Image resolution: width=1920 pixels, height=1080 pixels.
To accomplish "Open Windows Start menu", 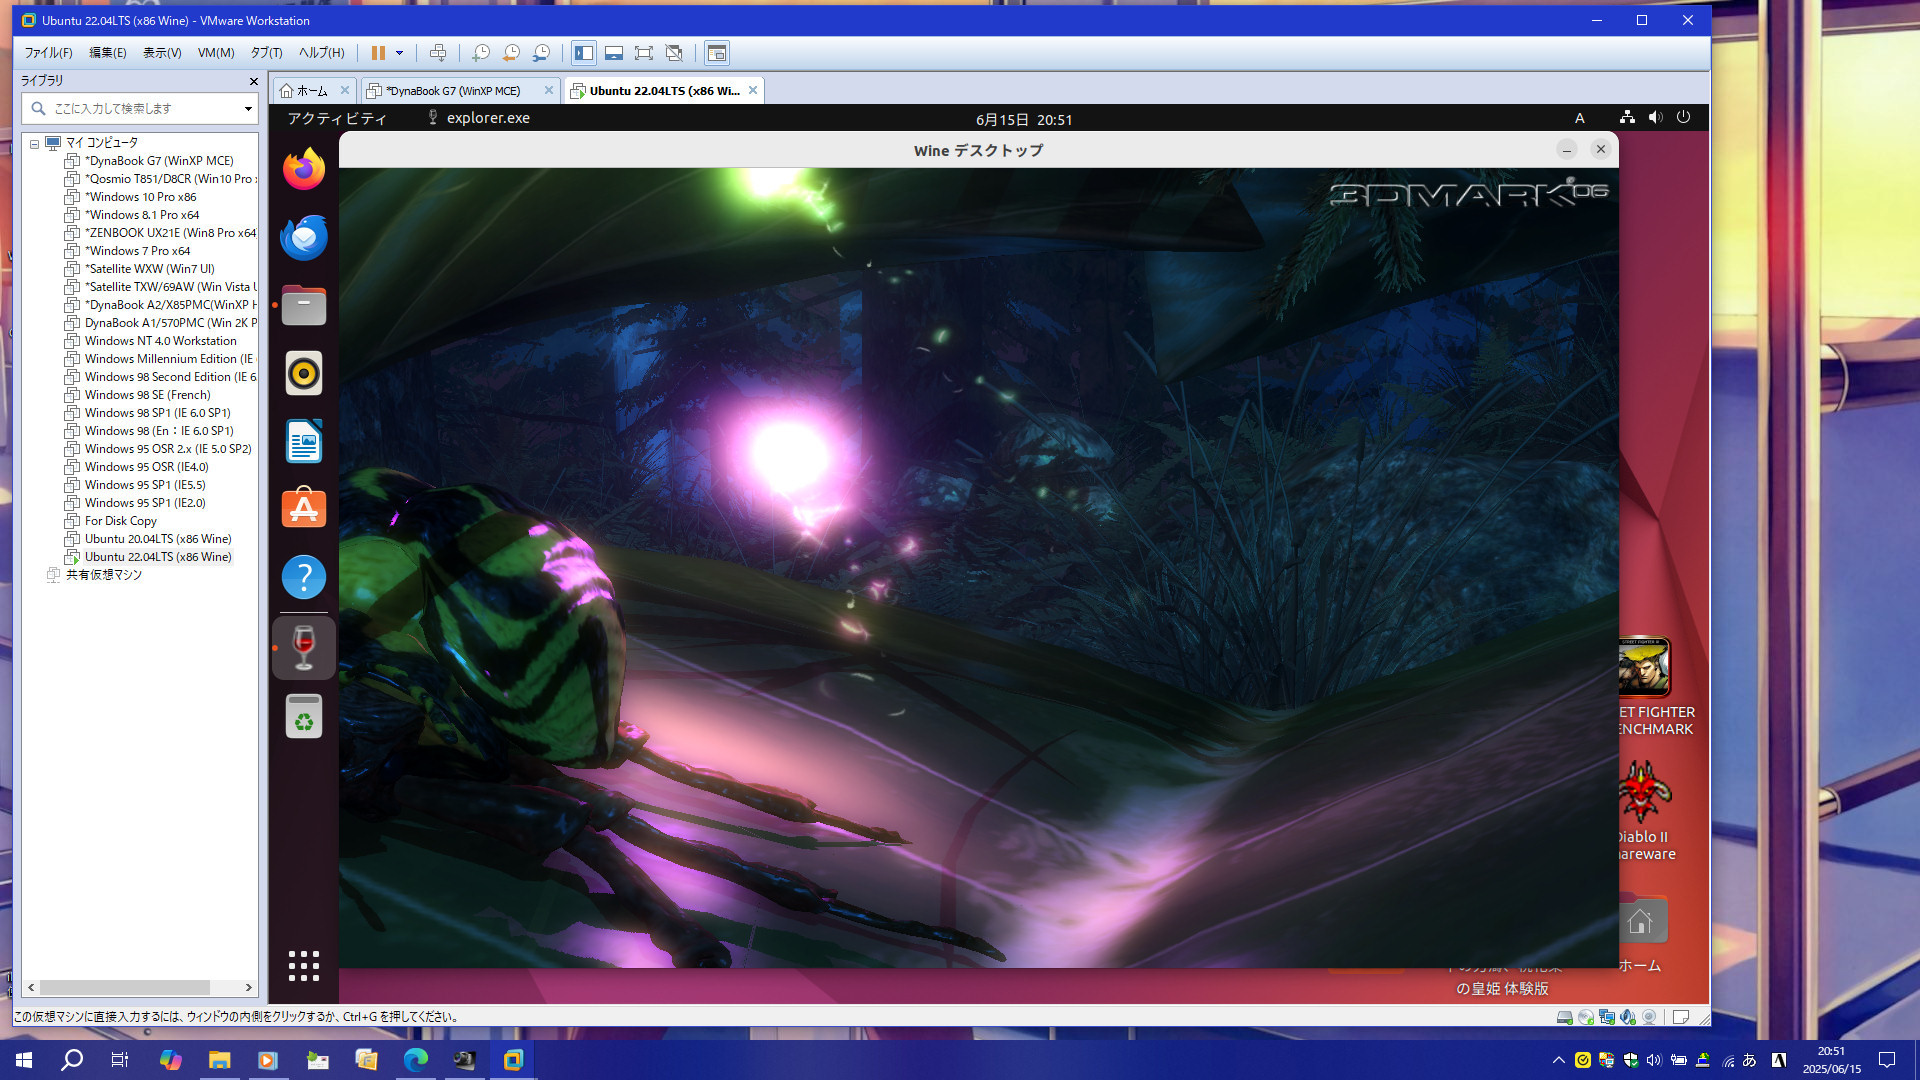I will tap(24, 1060).
